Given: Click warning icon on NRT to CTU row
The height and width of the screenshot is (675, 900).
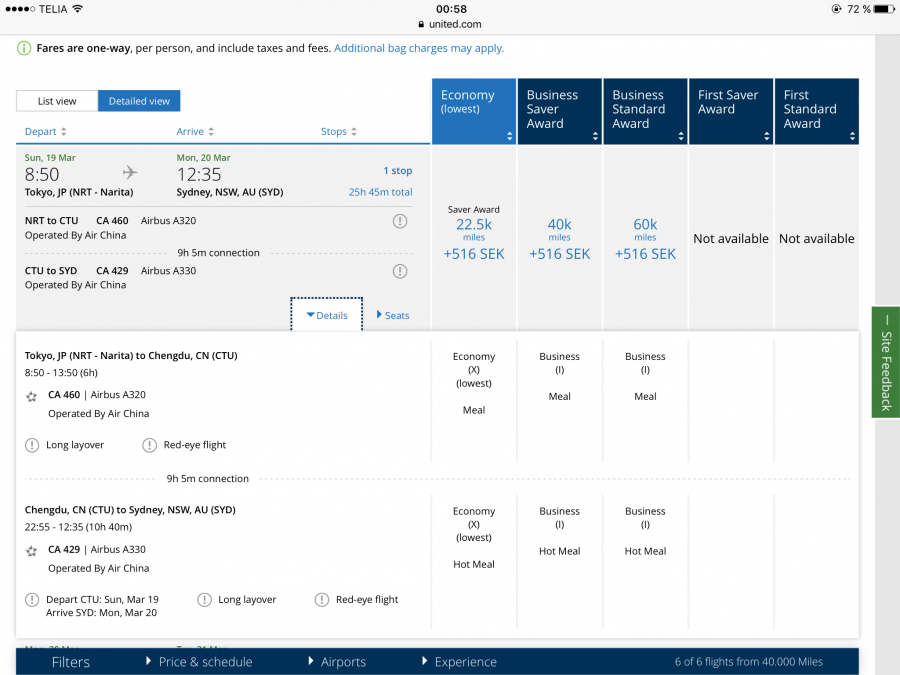Looking at the screenshot, I should pos(400,221).
